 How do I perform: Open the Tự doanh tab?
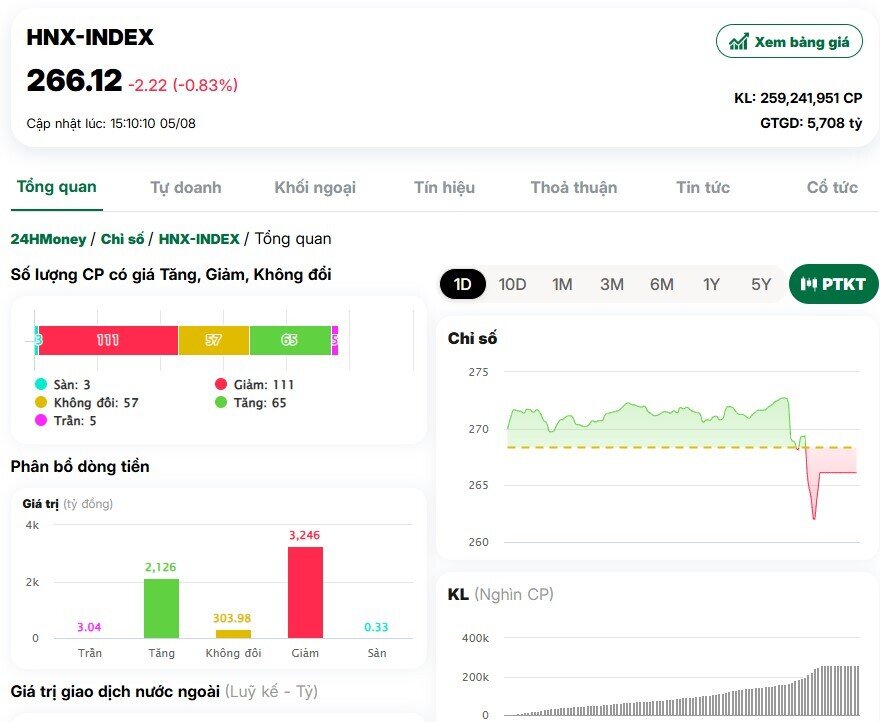(x=186, y=188)
